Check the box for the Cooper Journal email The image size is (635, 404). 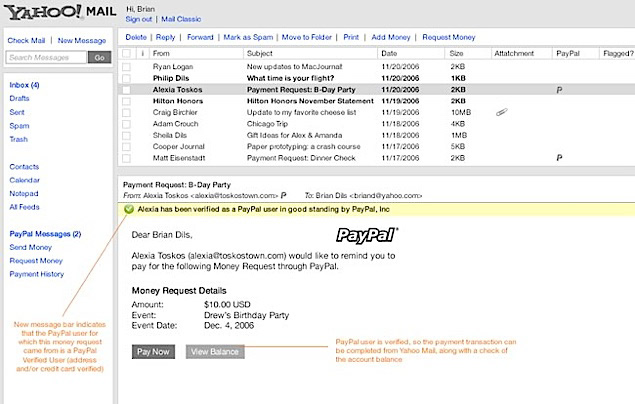126,147
